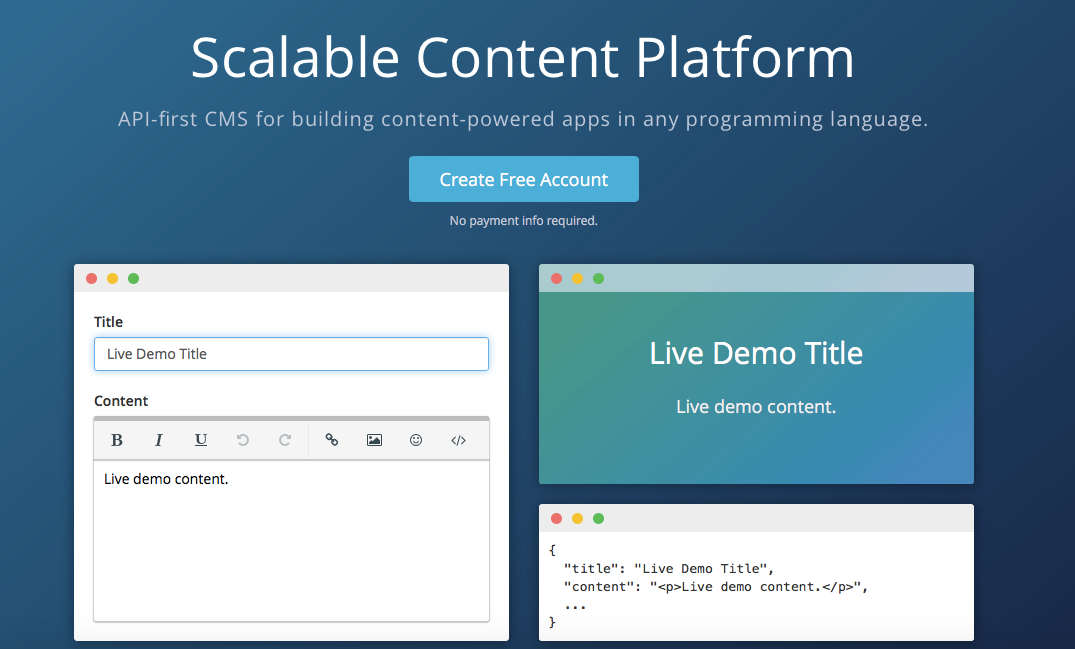The height and width of the screenshot is (649, 1075).
Task: Insert an image into the content
Action: click(x=373, y=440)
